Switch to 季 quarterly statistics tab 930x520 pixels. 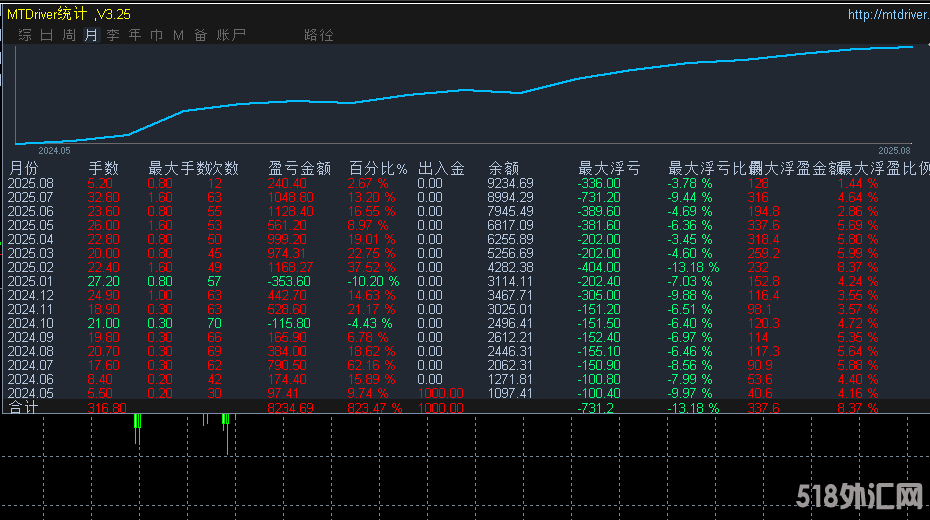(x=113, y=35)
